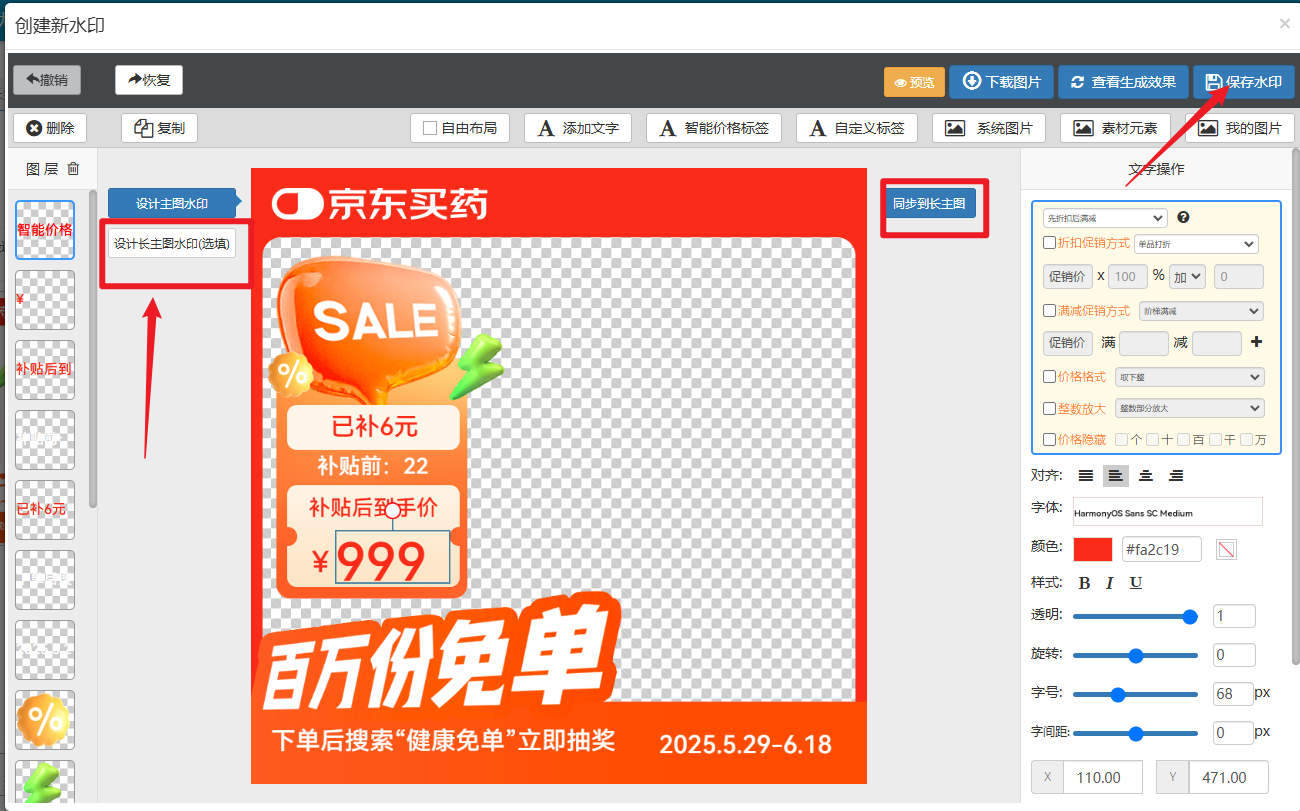1300x811 pixels.
Task: Open 单品打折 discount type dropdown
Action: tap(1196, 243)
